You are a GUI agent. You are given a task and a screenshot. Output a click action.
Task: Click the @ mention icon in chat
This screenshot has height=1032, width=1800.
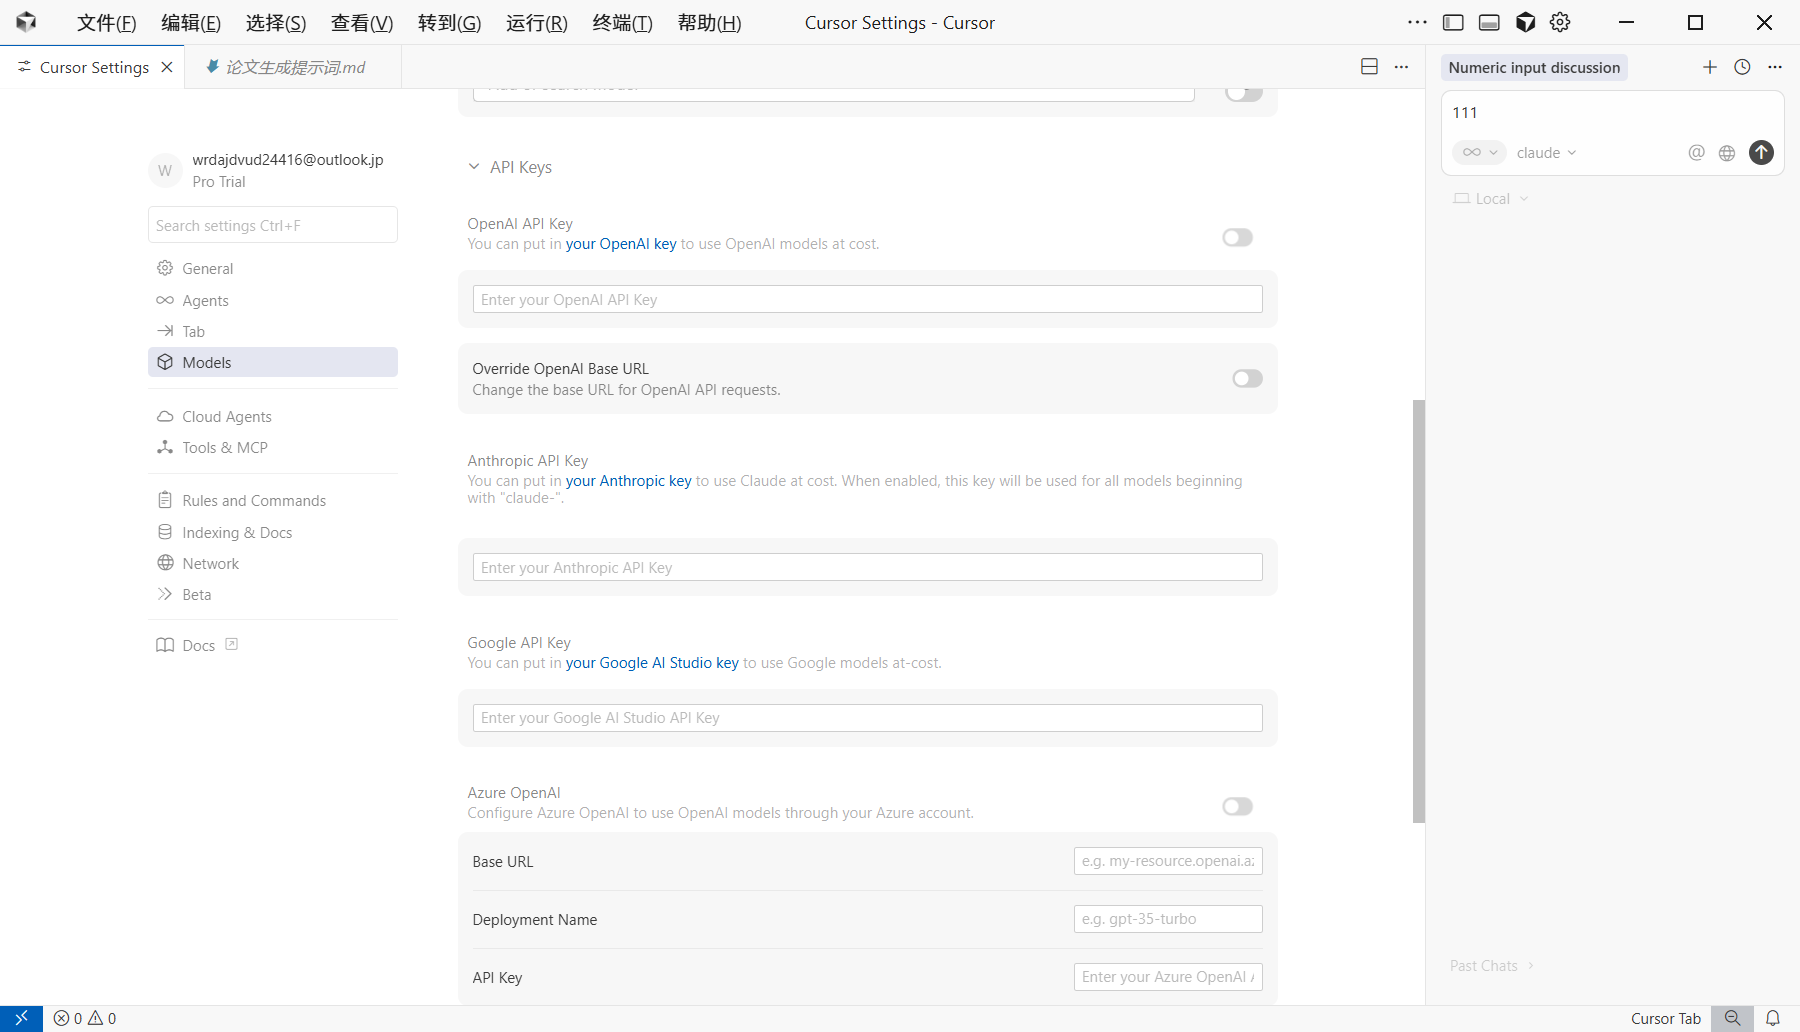coord(1696,153)
